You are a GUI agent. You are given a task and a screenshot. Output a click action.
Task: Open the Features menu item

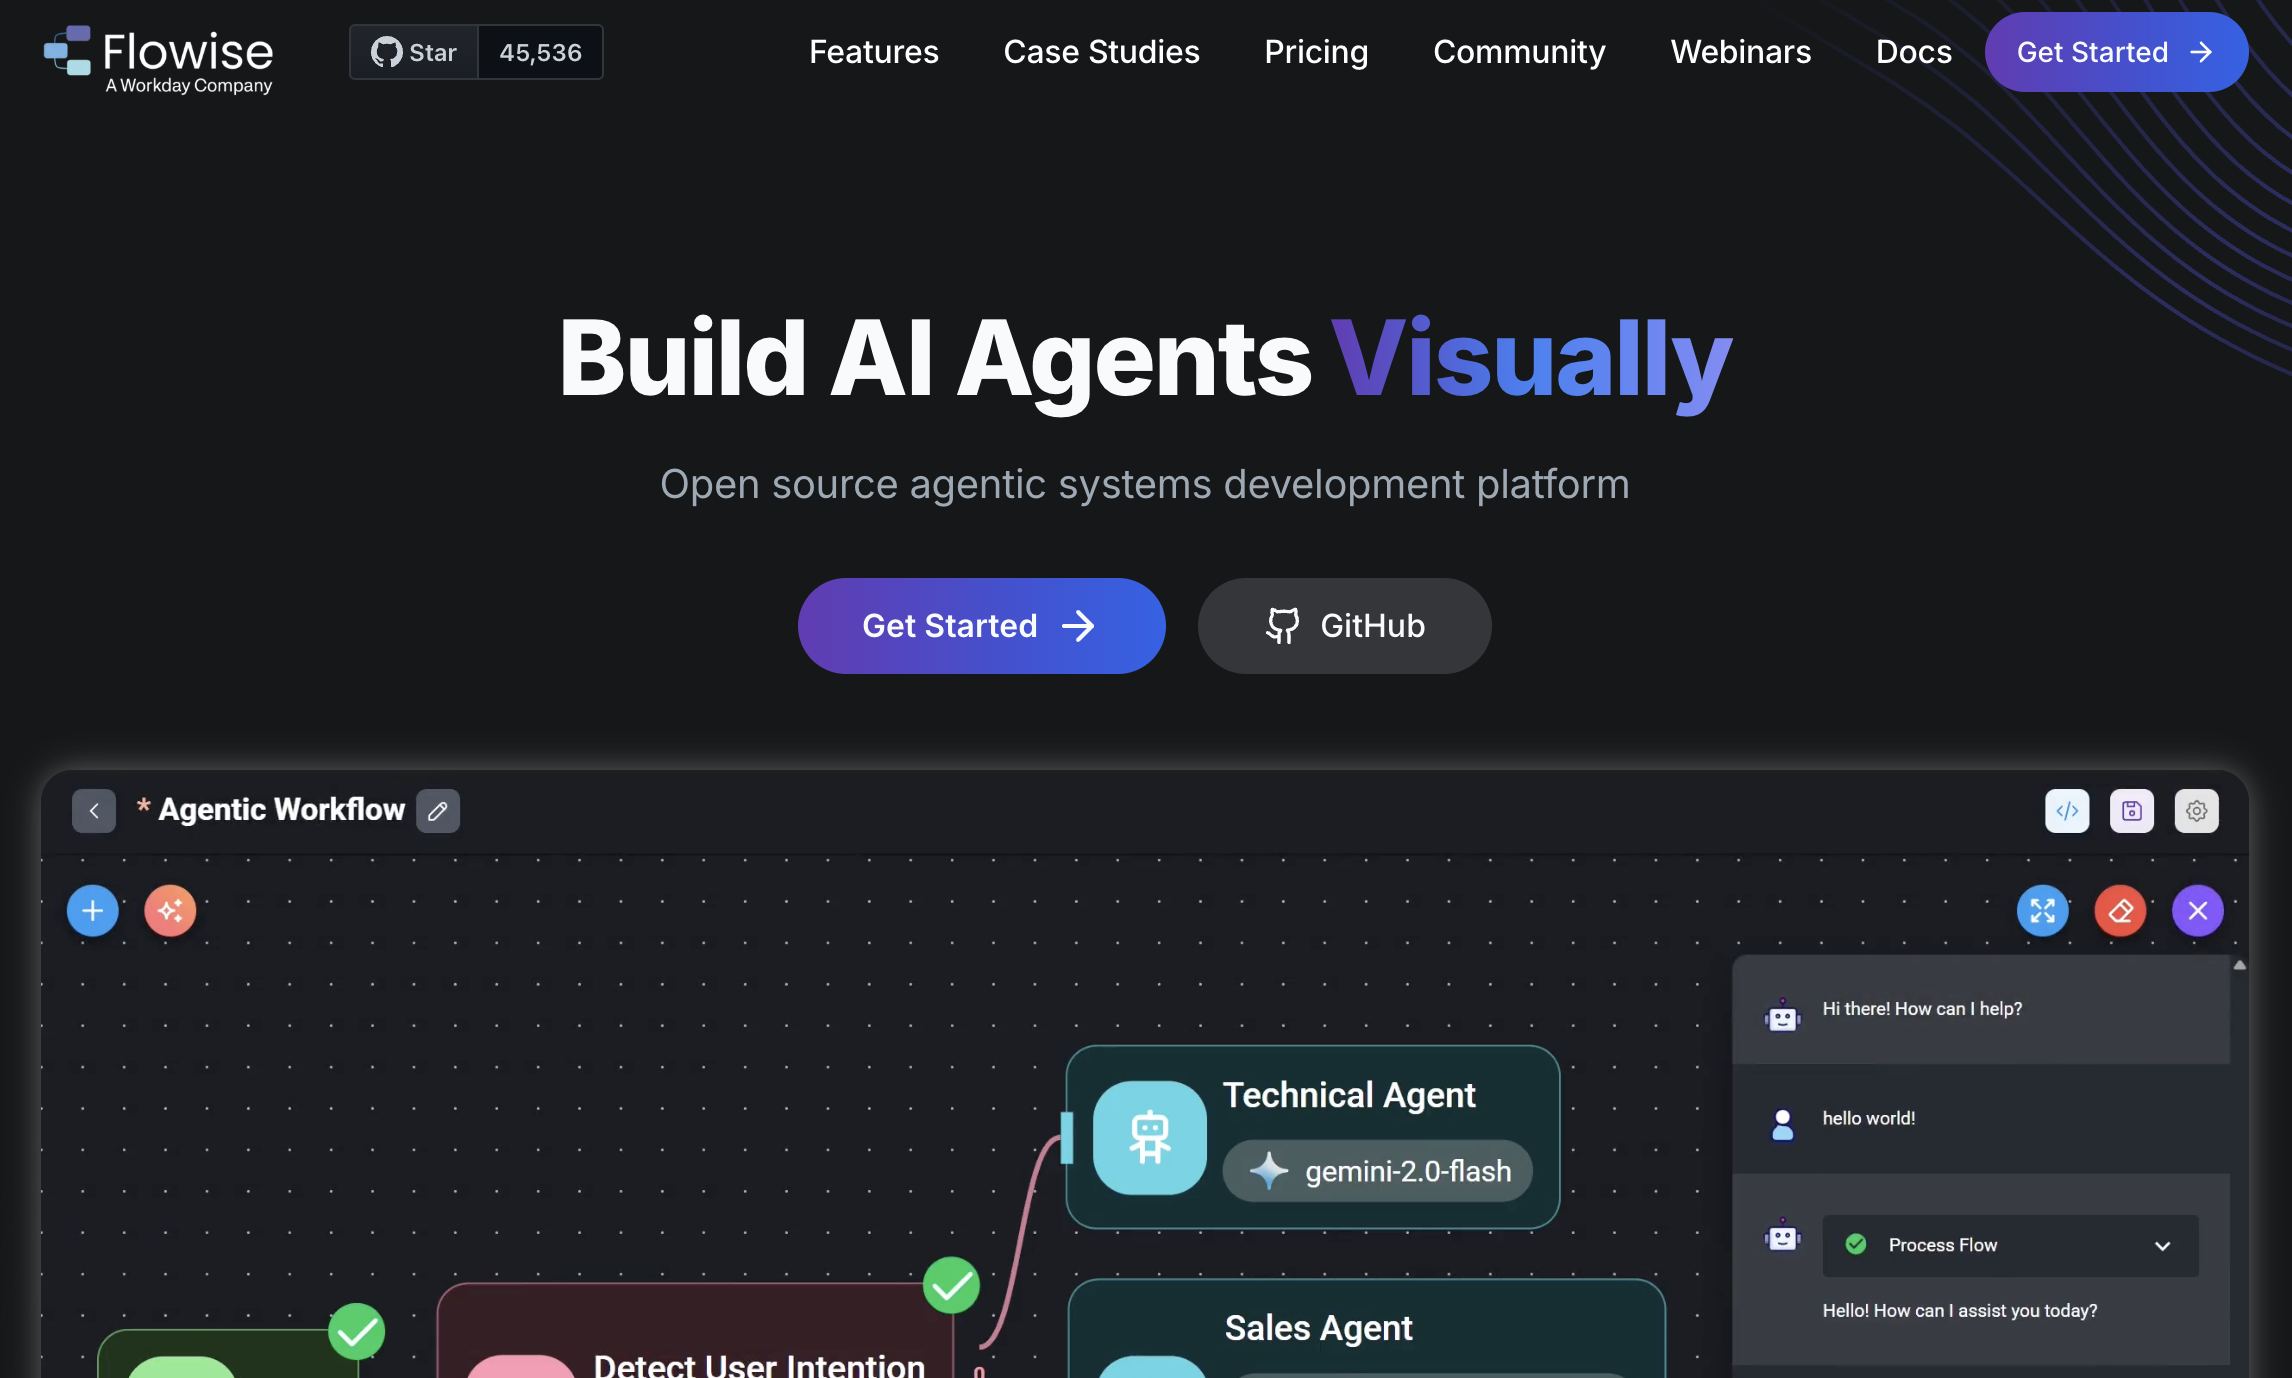click(873, 52)
